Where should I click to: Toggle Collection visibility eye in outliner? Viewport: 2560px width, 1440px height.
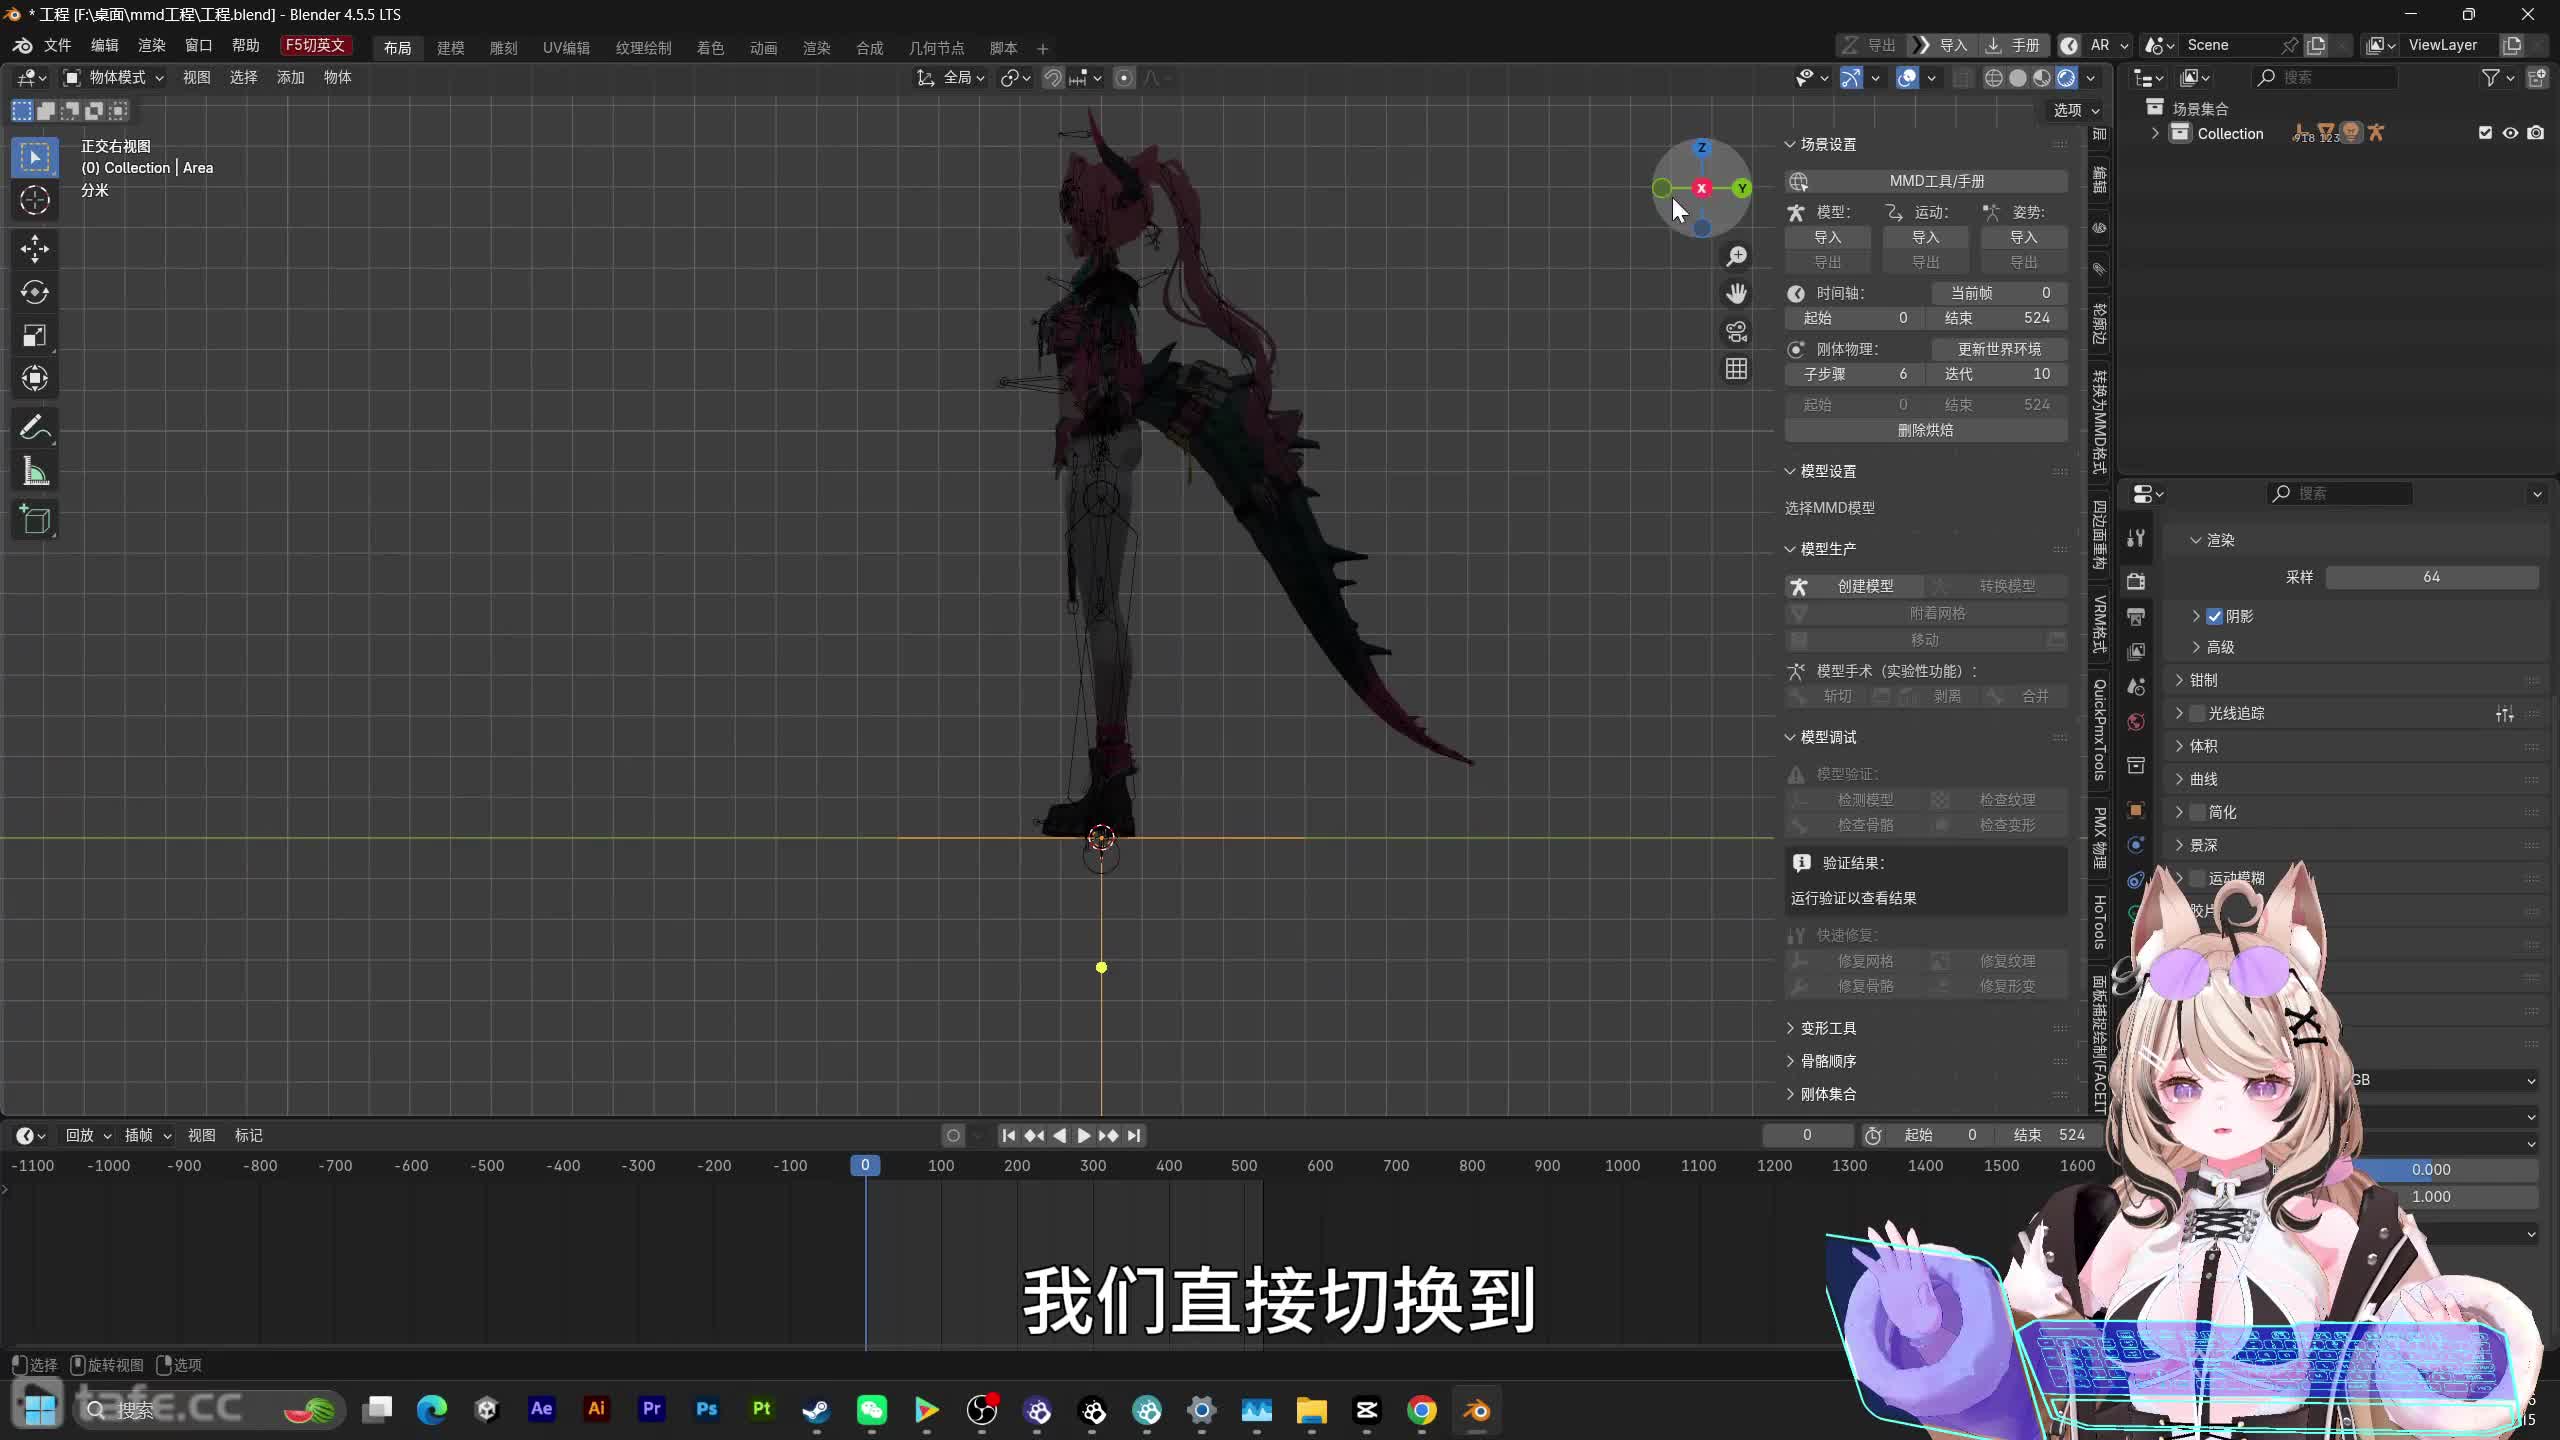[2510, 133]
